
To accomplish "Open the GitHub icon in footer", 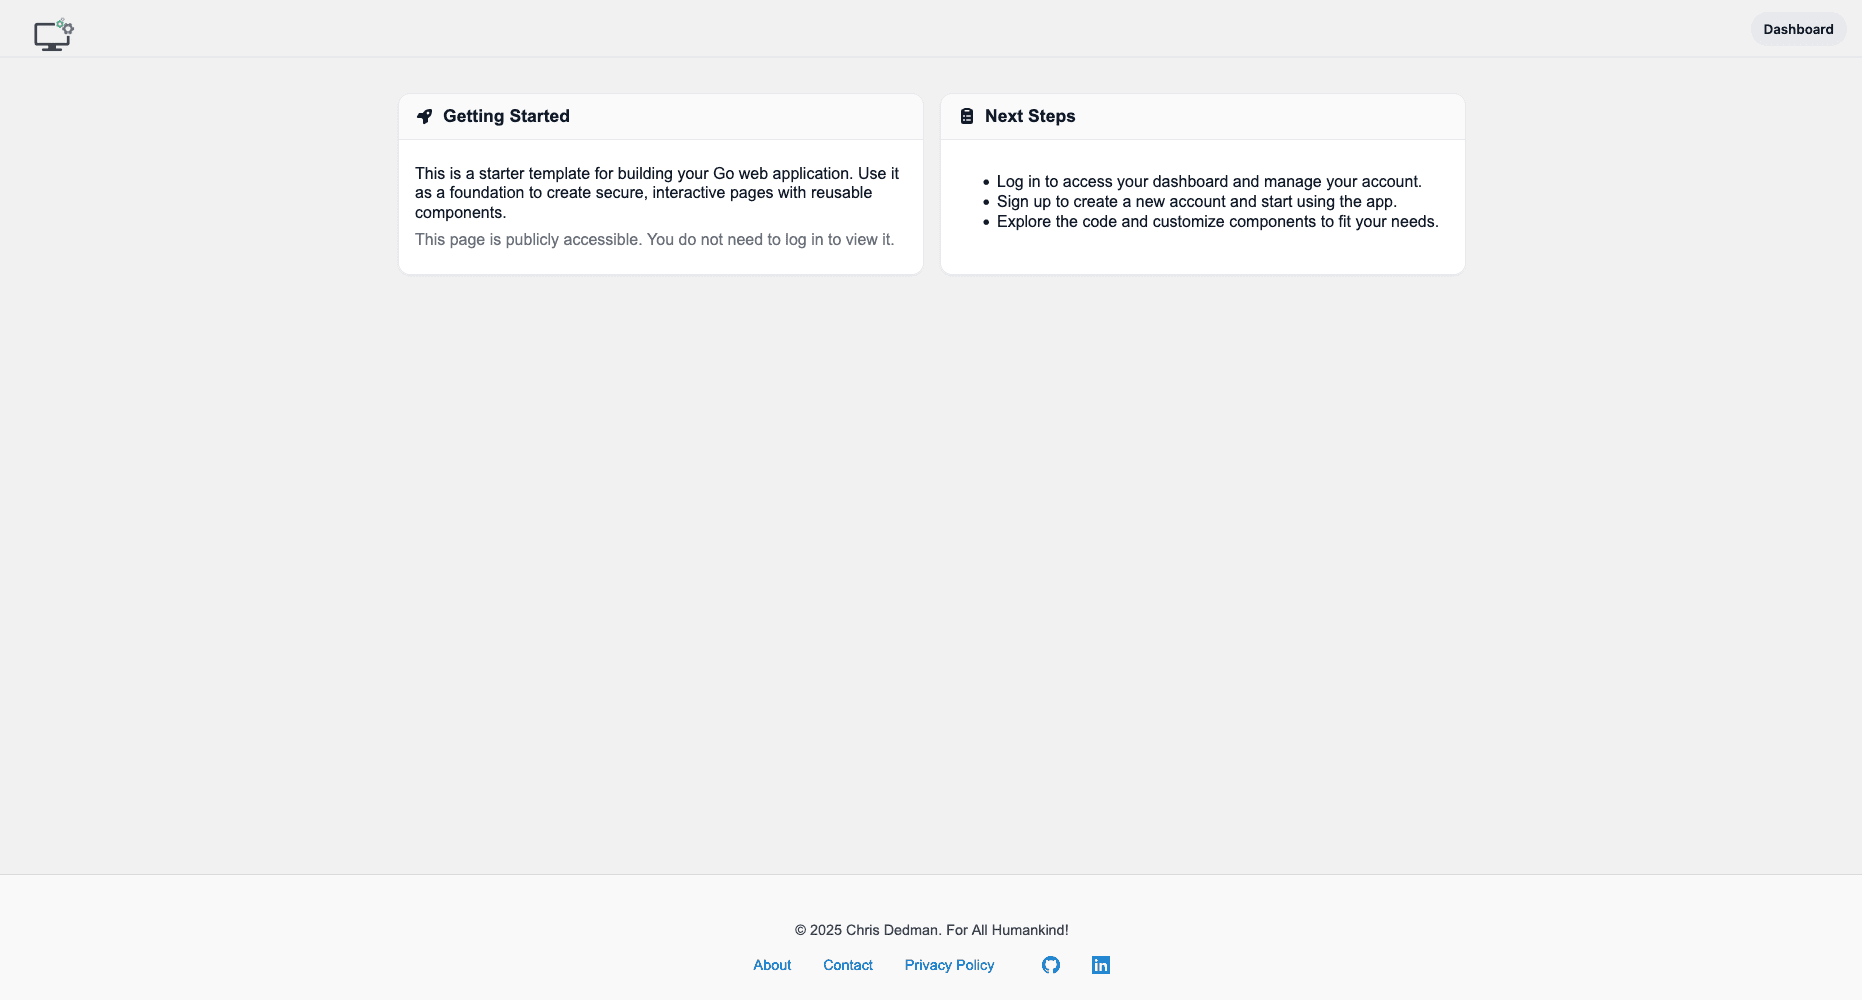I will 1050,965.
